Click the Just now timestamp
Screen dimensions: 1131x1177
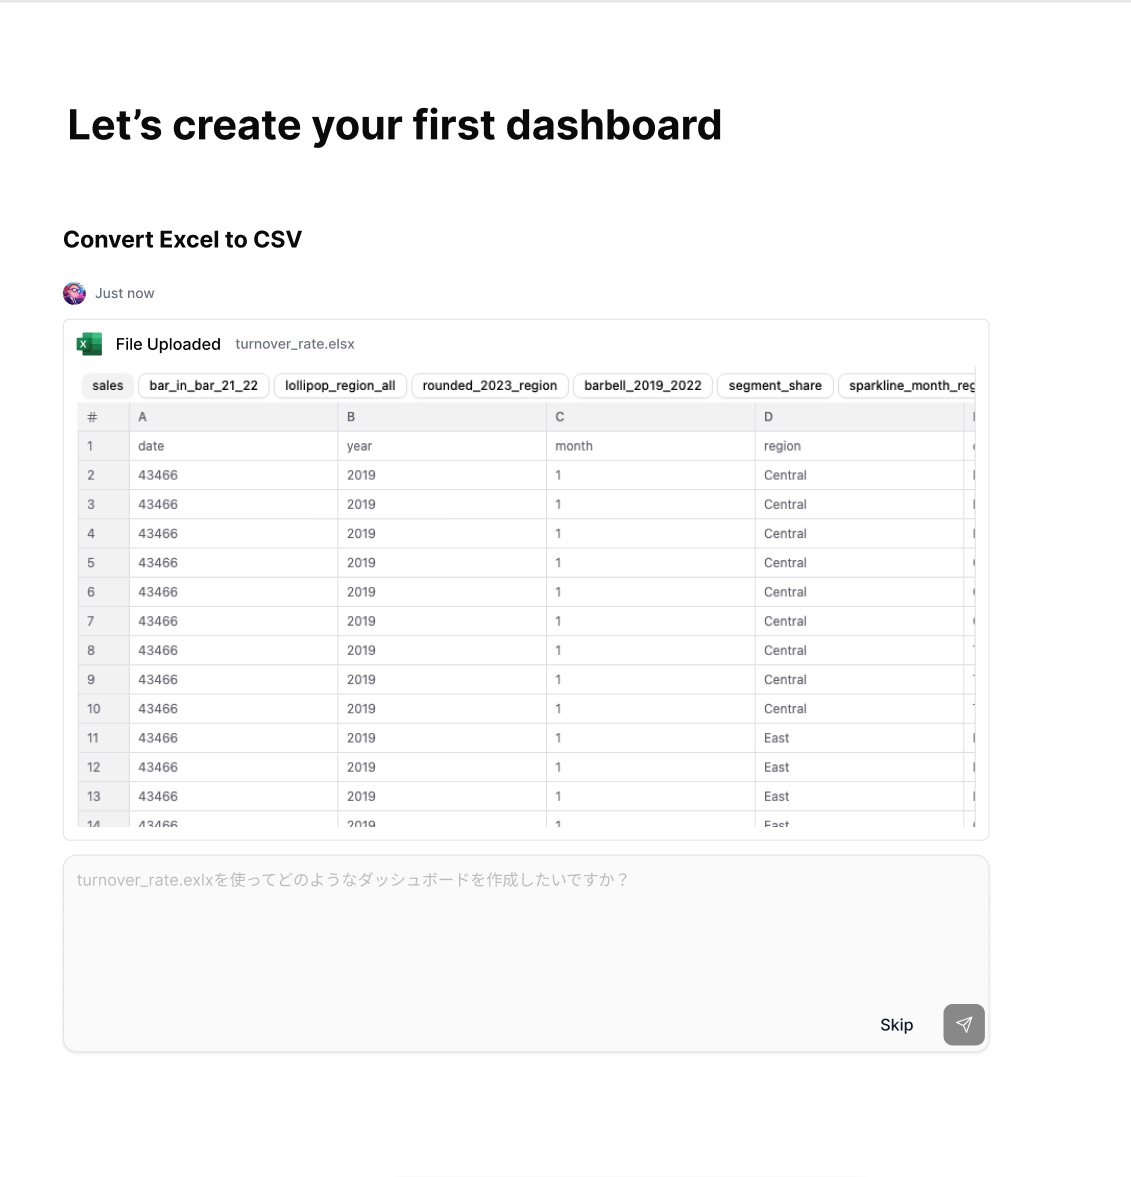[x=125, y=293]
